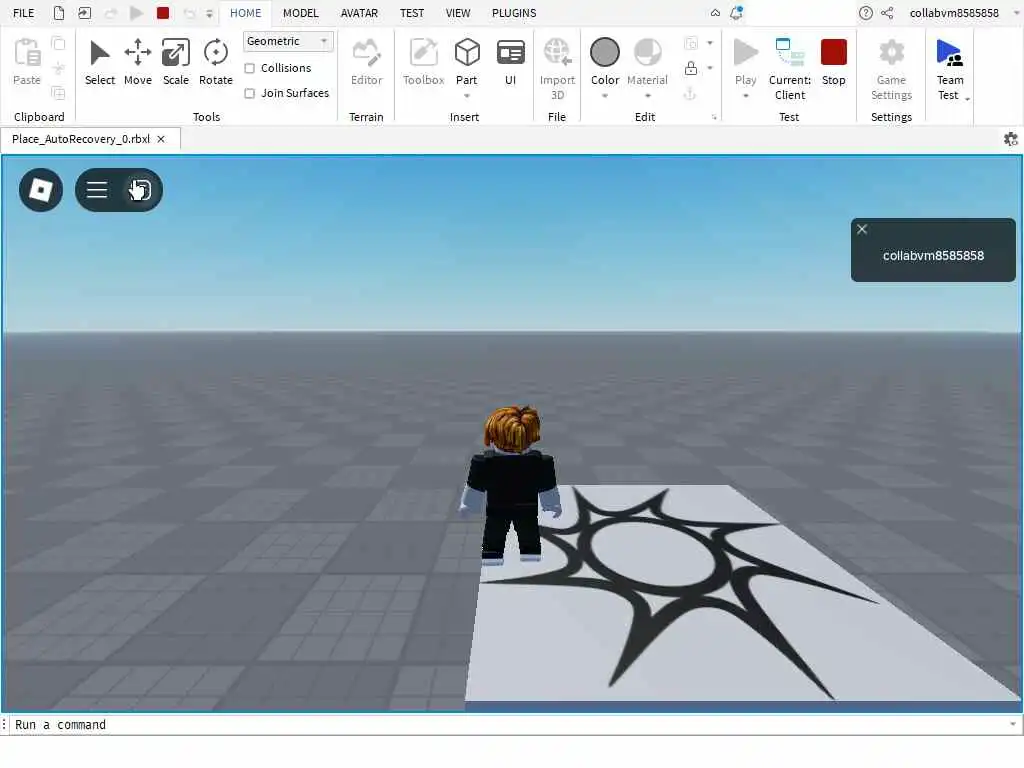1024x768 pixels.
Task: Open the Help question mark icon
Action: pyautogui.click(x=865, y=13)
